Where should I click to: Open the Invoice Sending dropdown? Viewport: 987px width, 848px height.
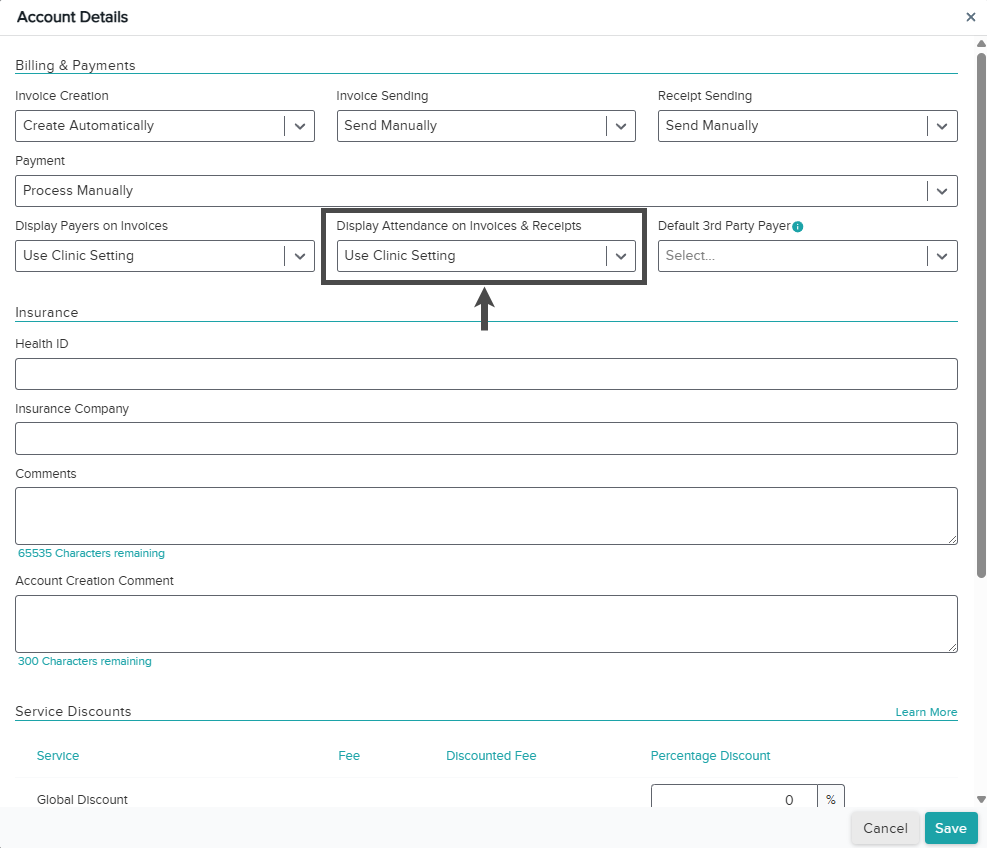[486, 126]
